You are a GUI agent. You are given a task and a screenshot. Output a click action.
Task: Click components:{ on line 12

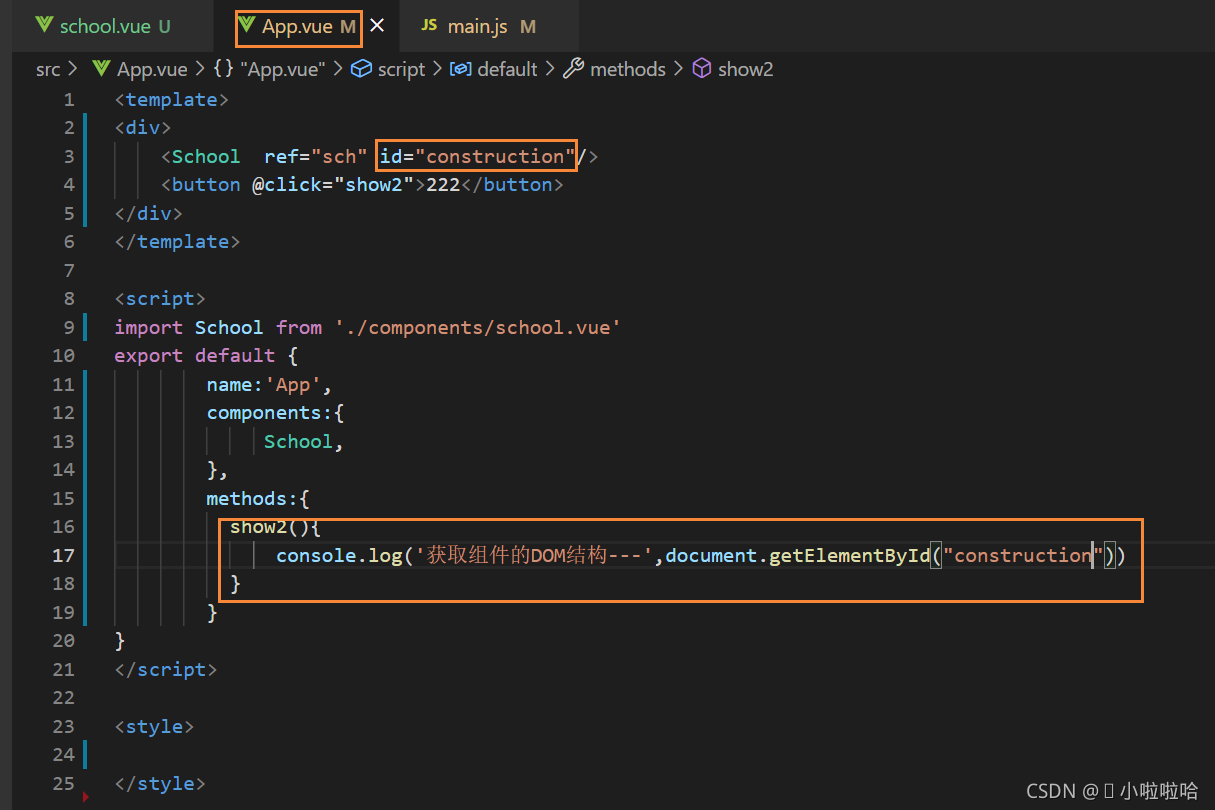click(275, 412)
